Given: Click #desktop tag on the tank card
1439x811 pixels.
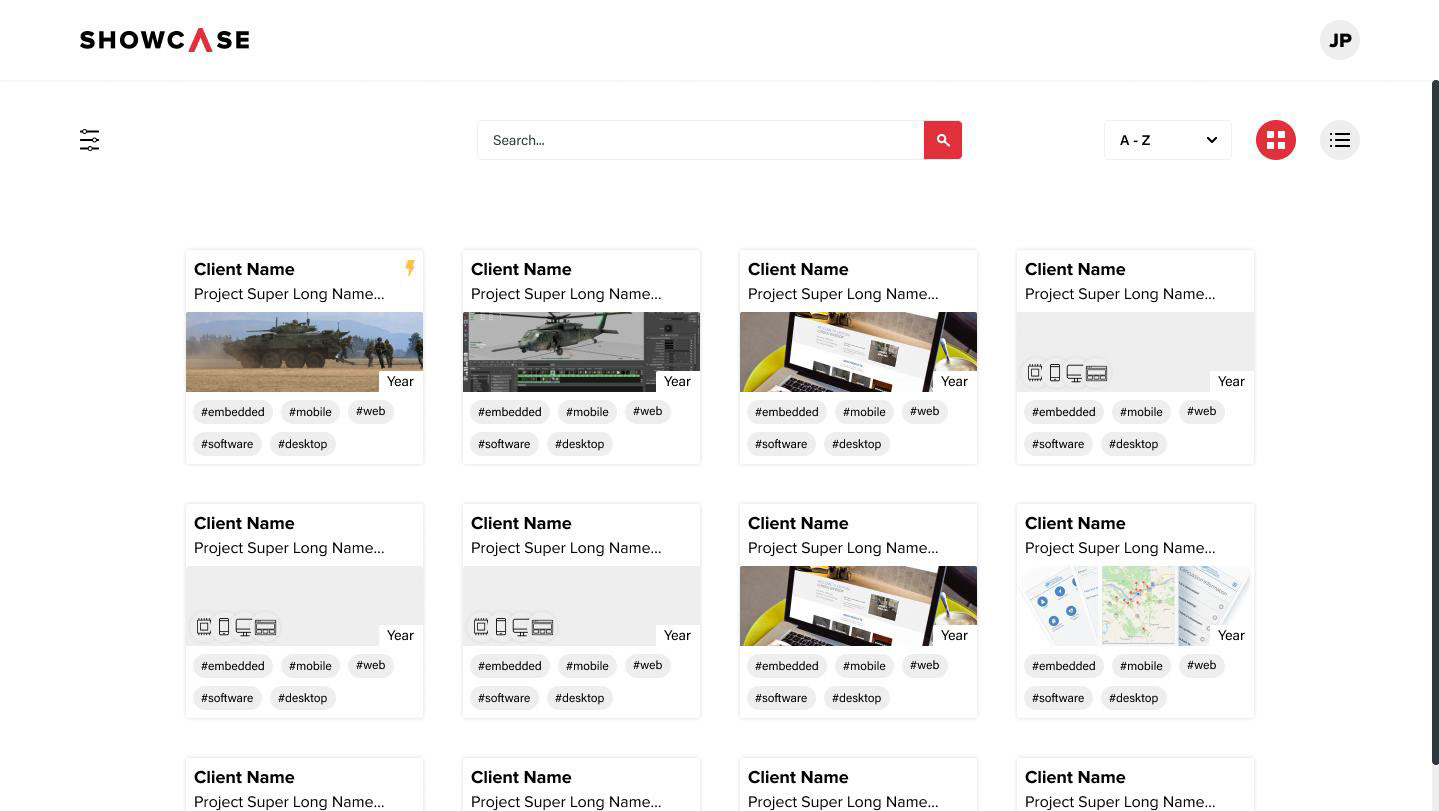Looking at the screenshot, I should coord(303,444).
